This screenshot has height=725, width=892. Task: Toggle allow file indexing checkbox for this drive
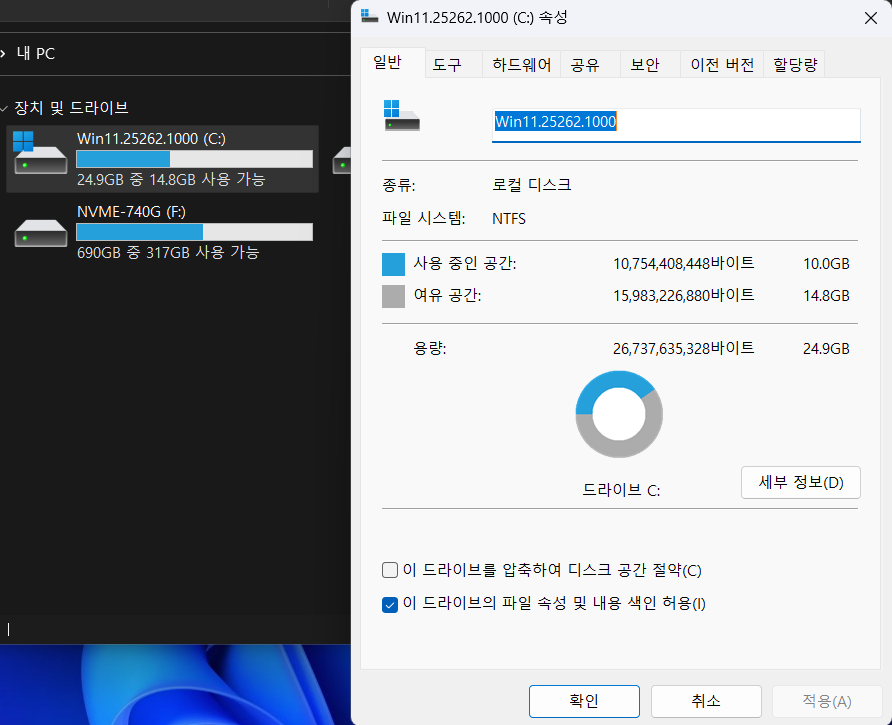tap(390, 604)
